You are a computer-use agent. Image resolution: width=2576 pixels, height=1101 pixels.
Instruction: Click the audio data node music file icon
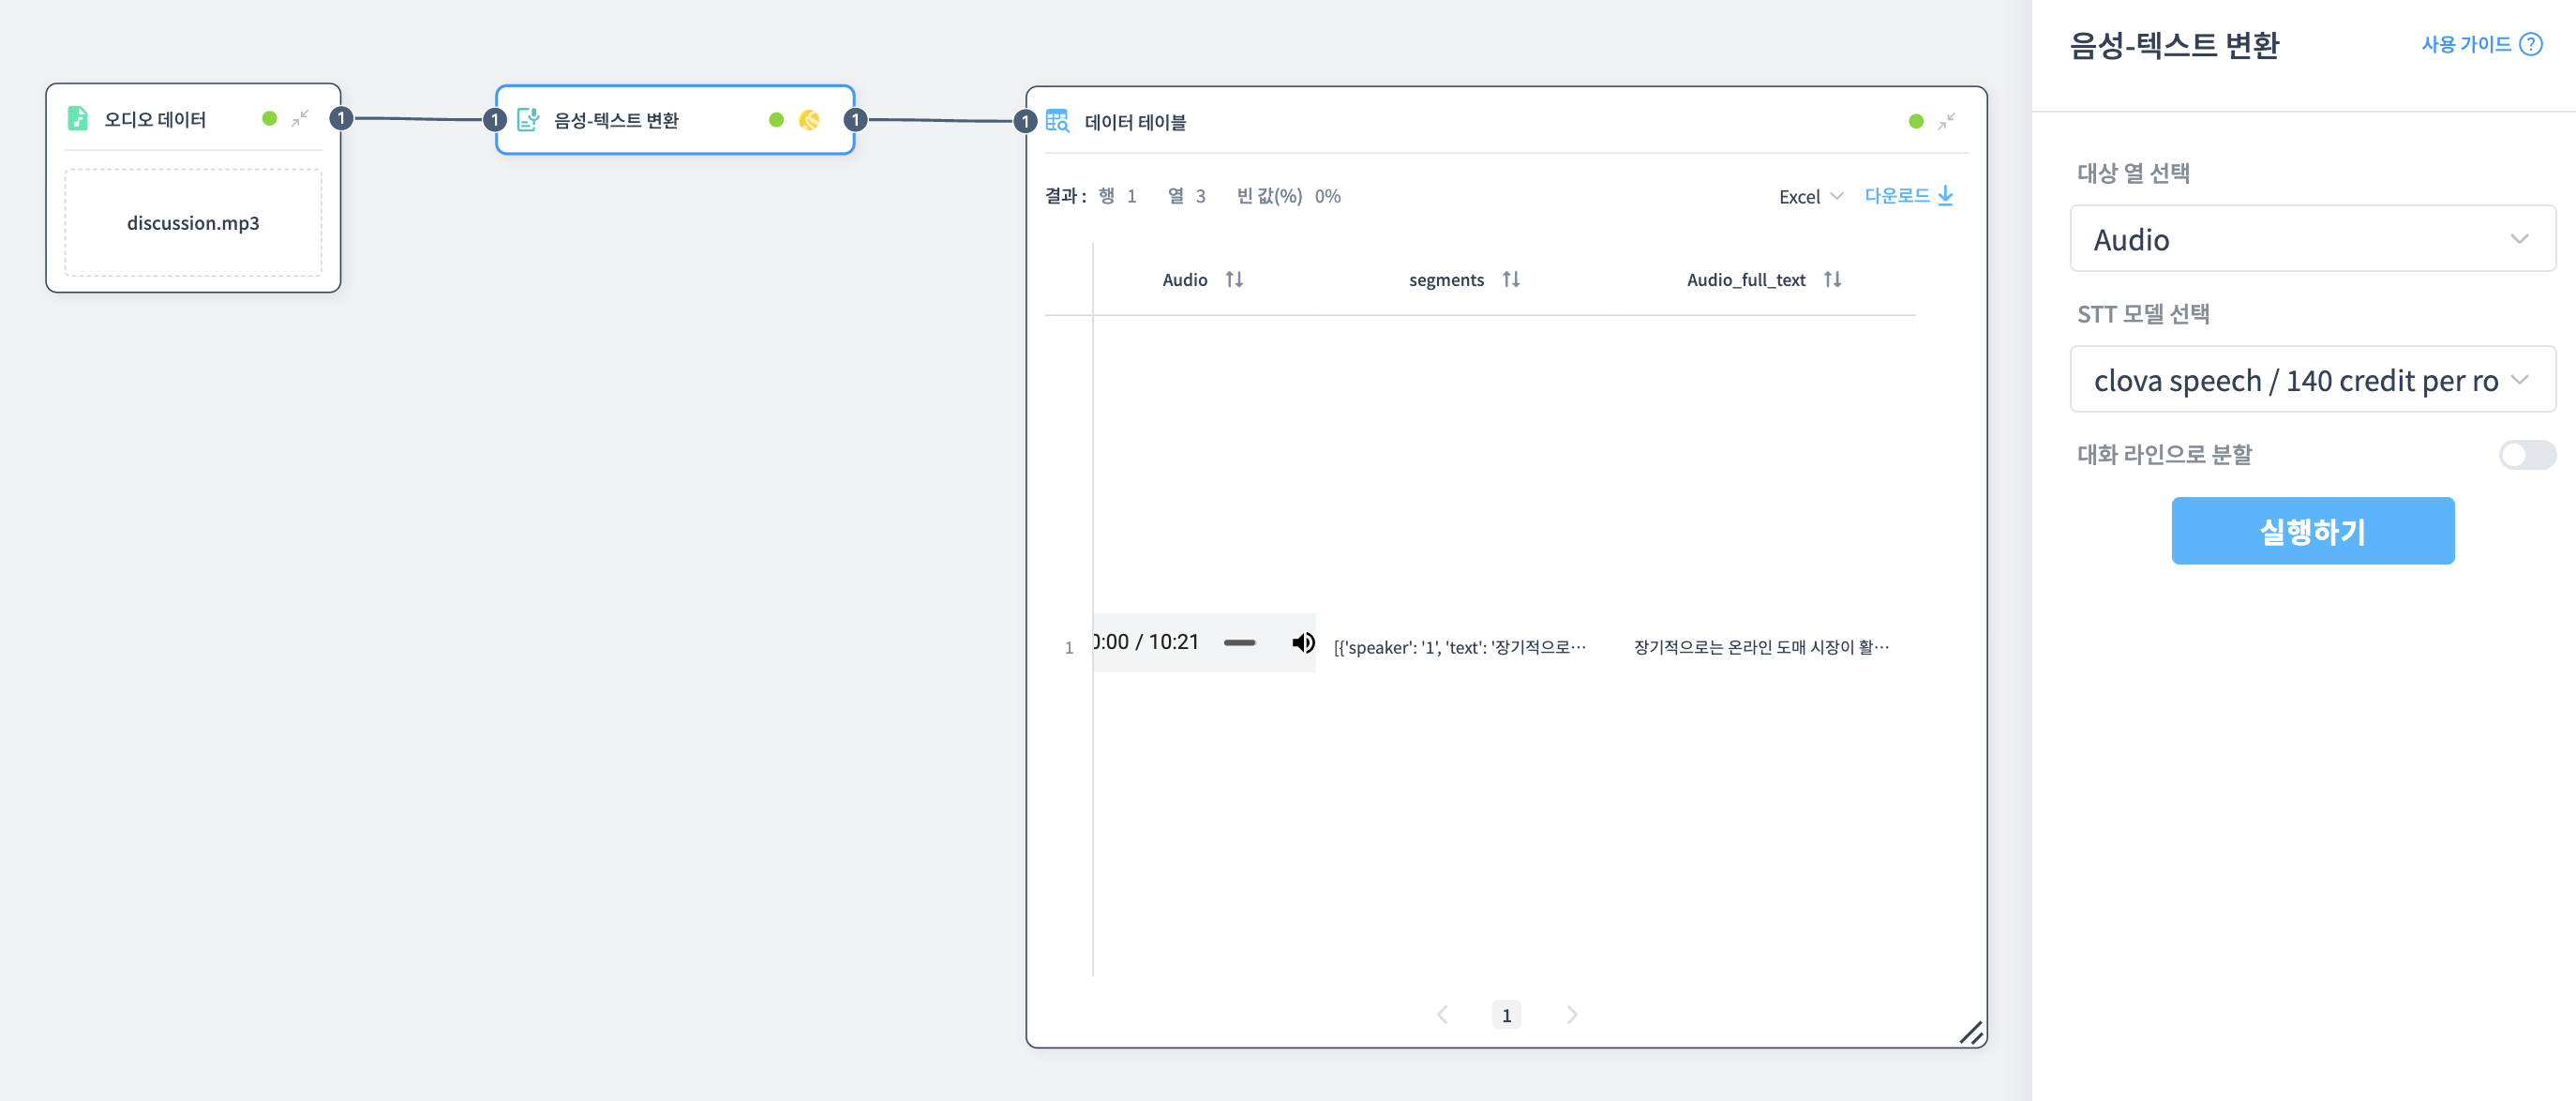point(77,119)
